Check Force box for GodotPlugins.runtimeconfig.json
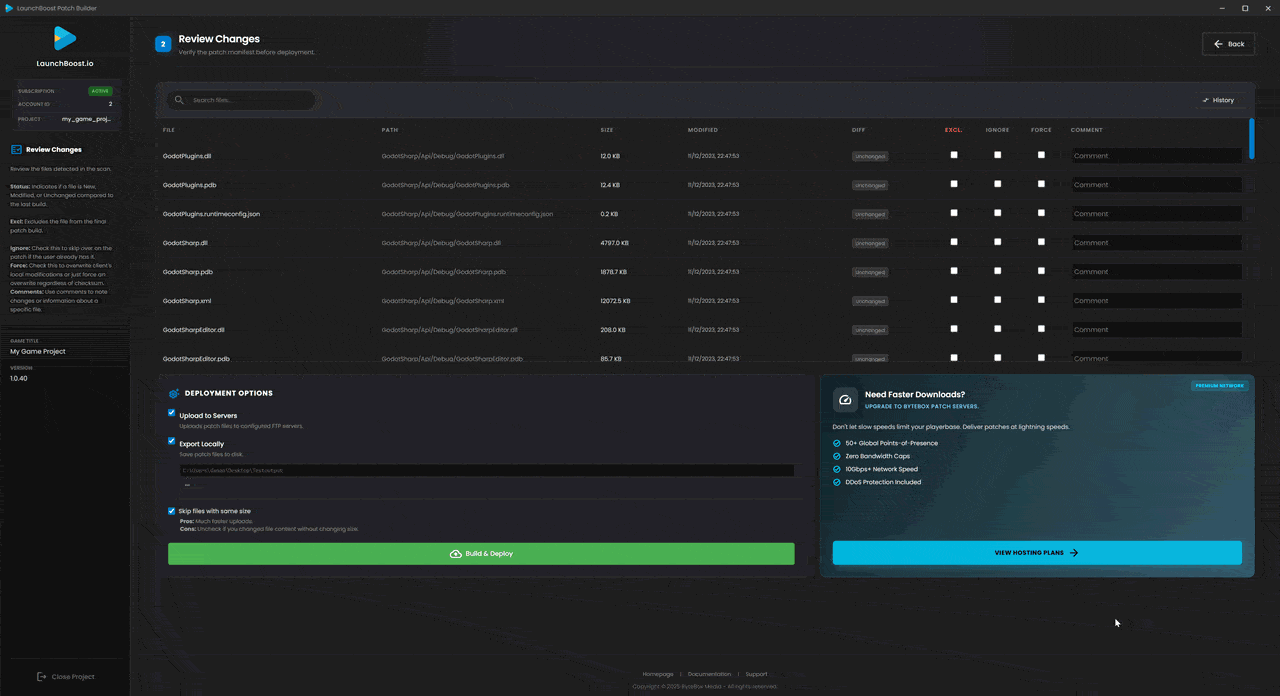Screen dimensions: 1280x696 coord(1041,213)
